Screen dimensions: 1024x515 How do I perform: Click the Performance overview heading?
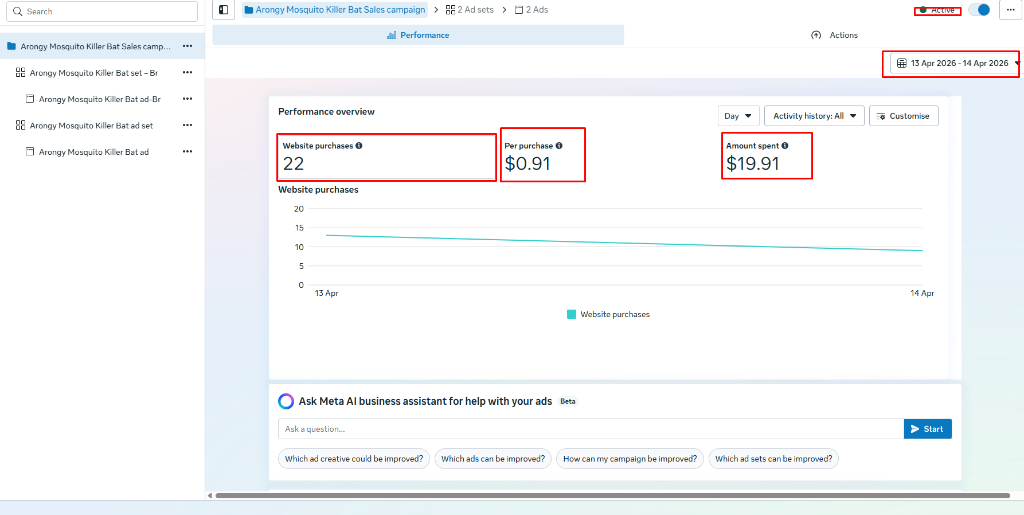pos(327,112)
